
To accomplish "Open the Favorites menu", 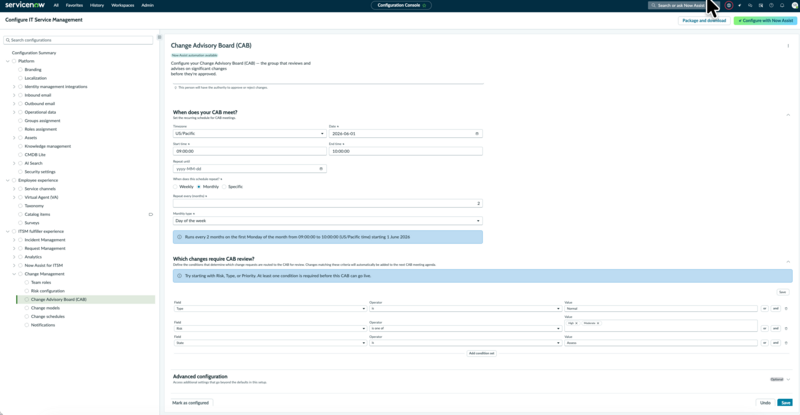I will click(74, 5).
